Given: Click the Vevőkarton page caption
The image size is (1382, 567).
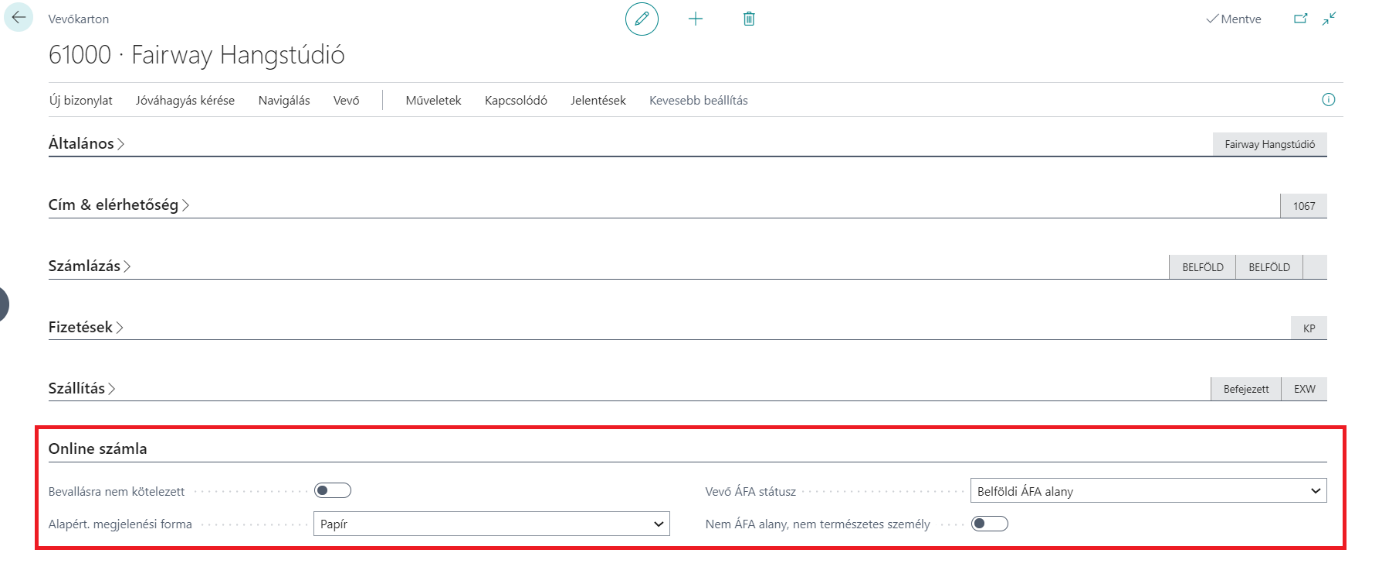Looking at the screenshot, I should tap(79, 19).
